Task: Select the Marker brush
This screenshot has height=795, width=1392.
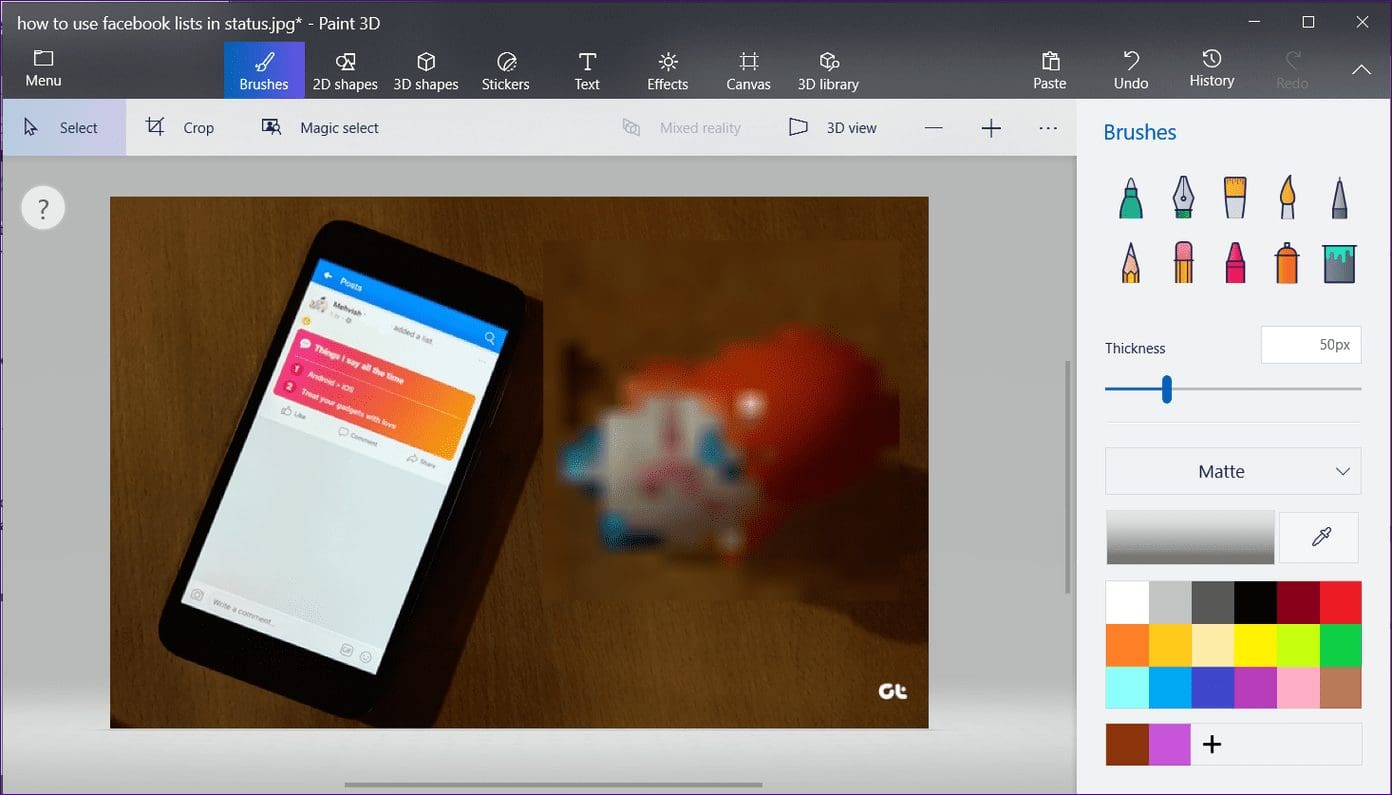Action: [1130, 198]
